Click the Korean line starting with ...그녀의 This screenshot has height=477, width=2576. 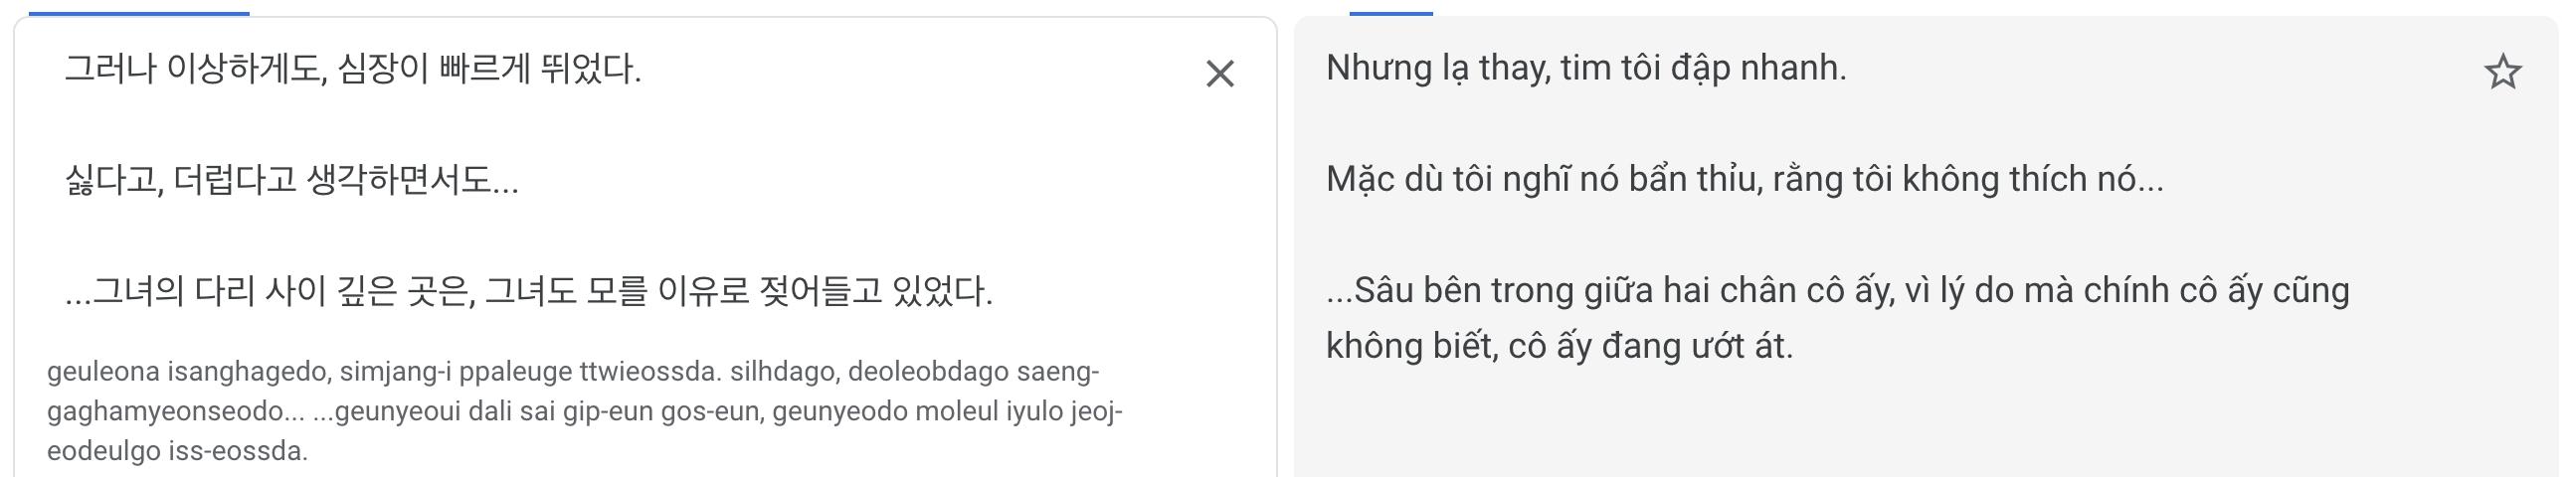tap(528, 291)
